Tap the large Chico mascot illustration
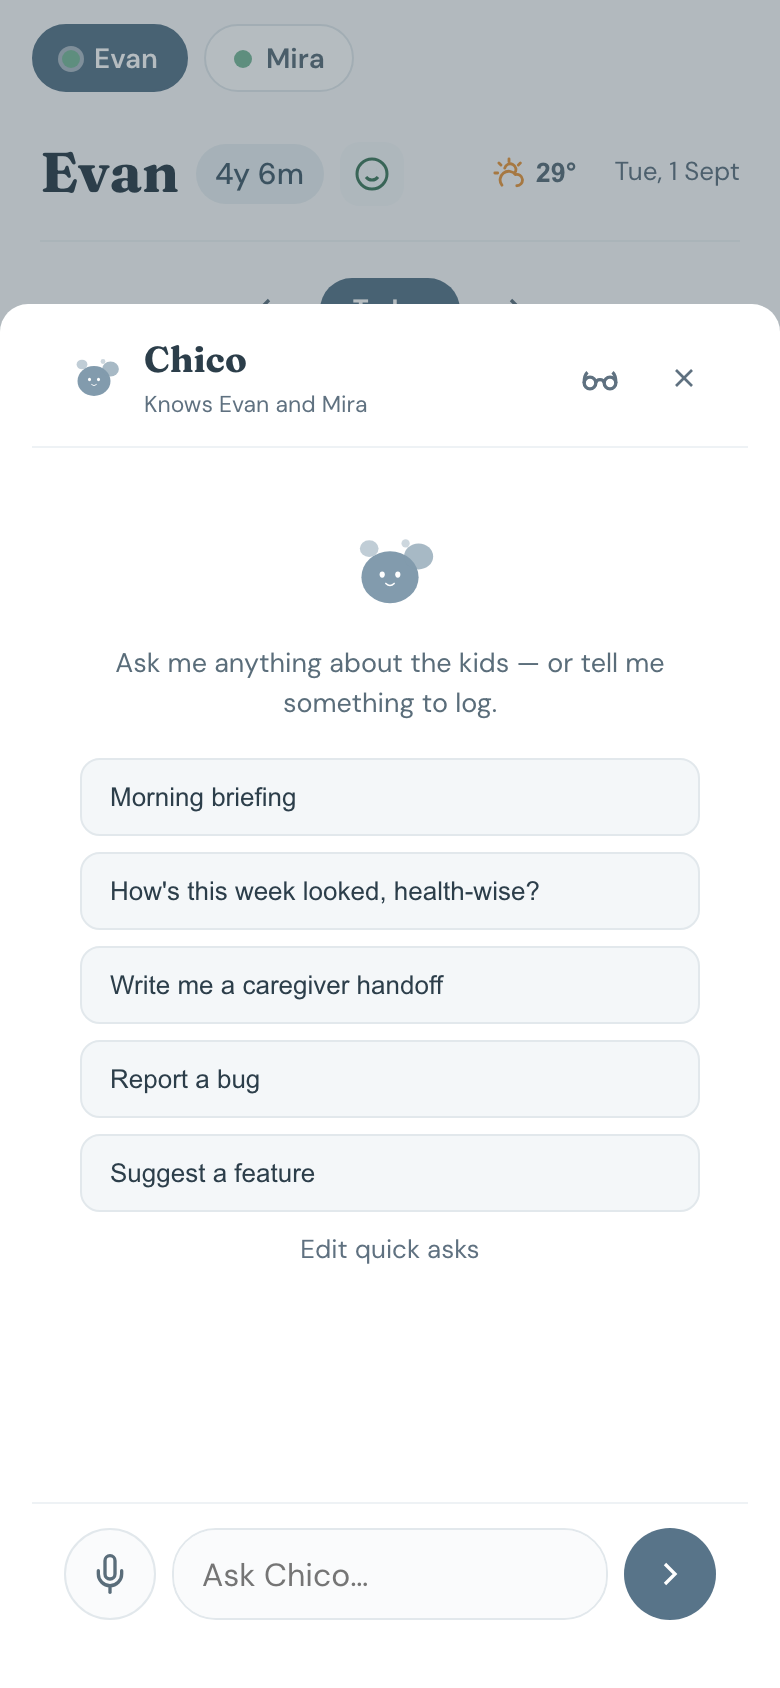This screenshot has height=1688, width=780. (395, 571)
